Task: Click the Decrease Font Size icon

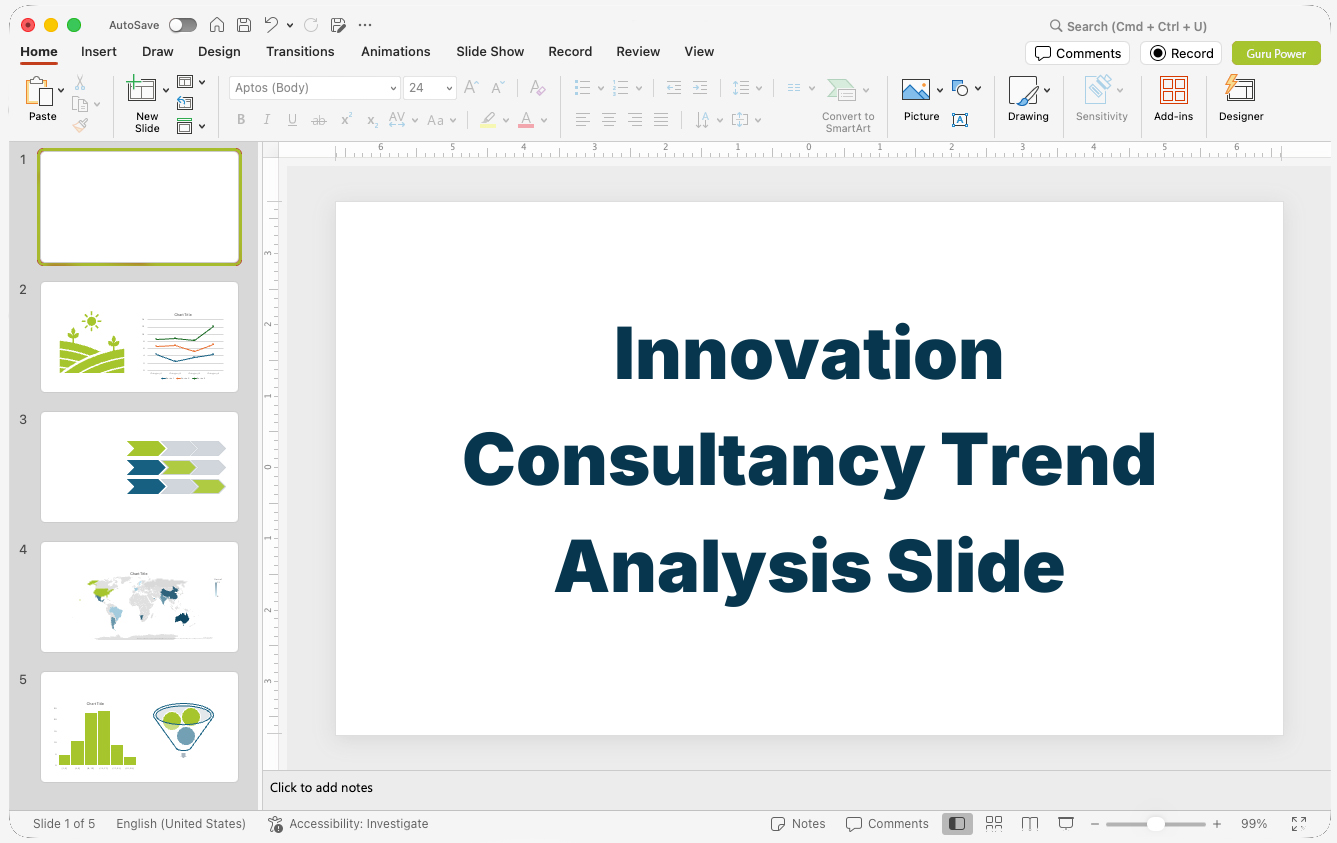Action: (x=498, y=88)
